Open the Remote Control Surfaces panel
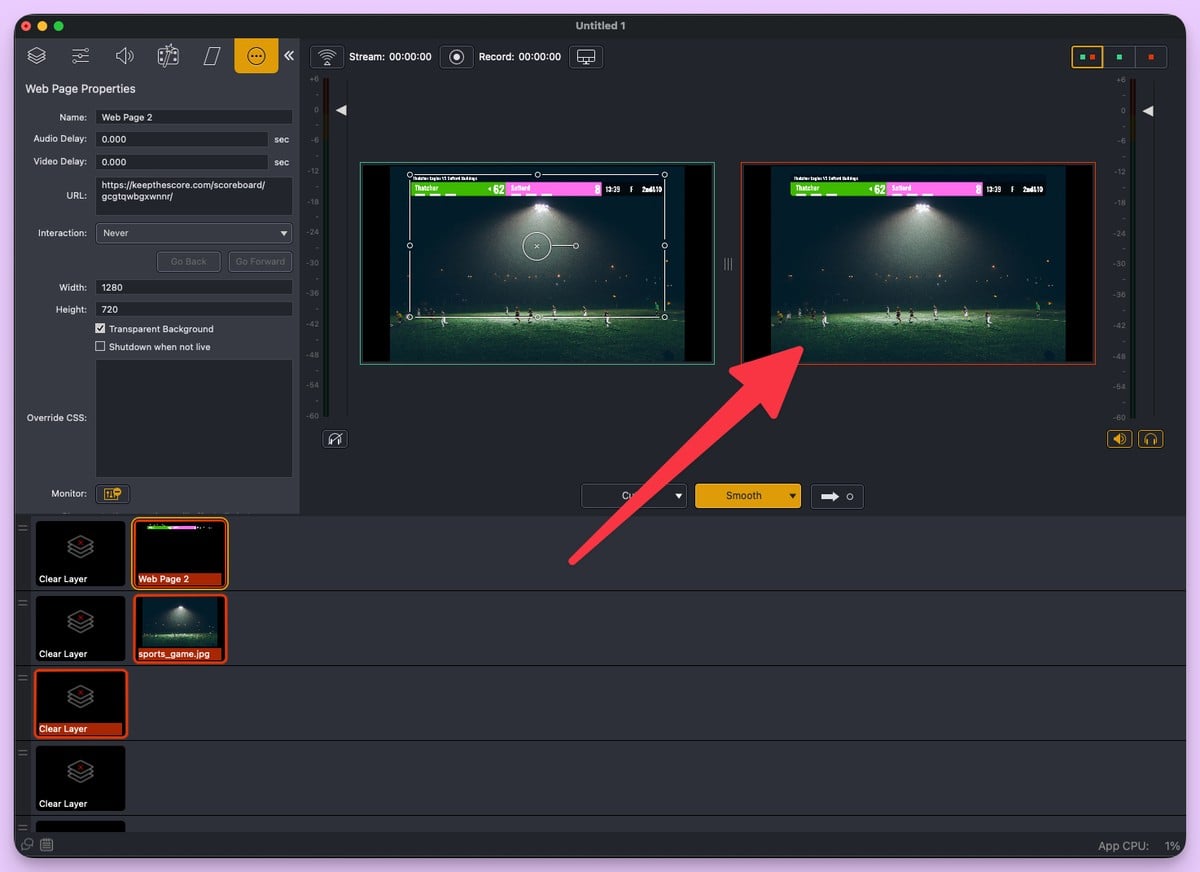 (x=168, y=55)
